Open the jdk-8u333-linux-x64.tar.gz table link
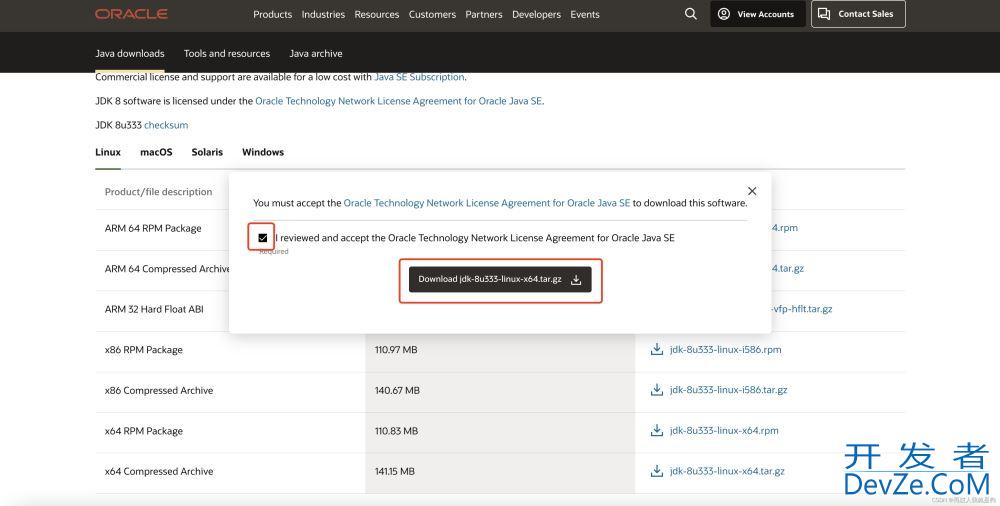The image size is (1000, 506). tap(727, 471)
